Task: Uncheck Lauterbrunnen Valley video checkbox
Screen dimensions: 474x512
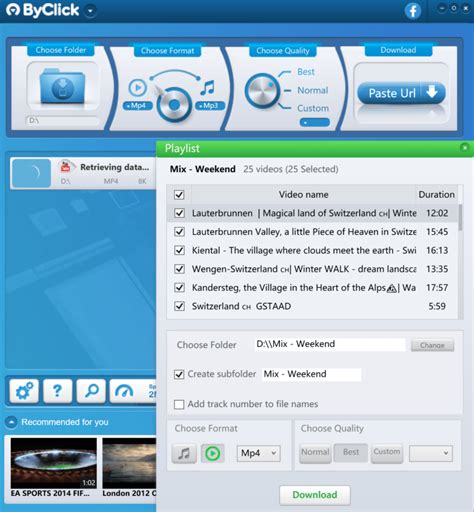Action: coord(179,232)
